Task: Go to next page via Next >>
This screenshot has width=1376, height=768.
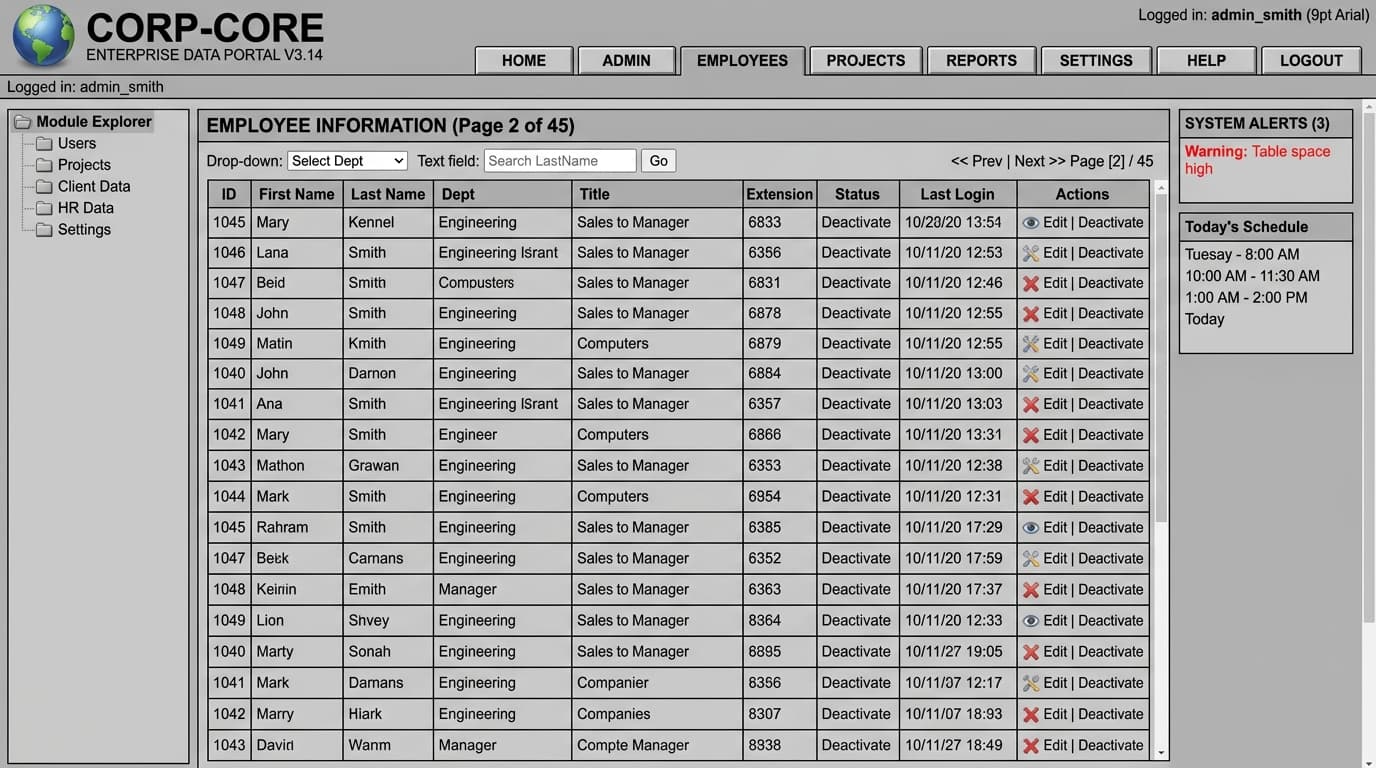Action: point(1040,161)
